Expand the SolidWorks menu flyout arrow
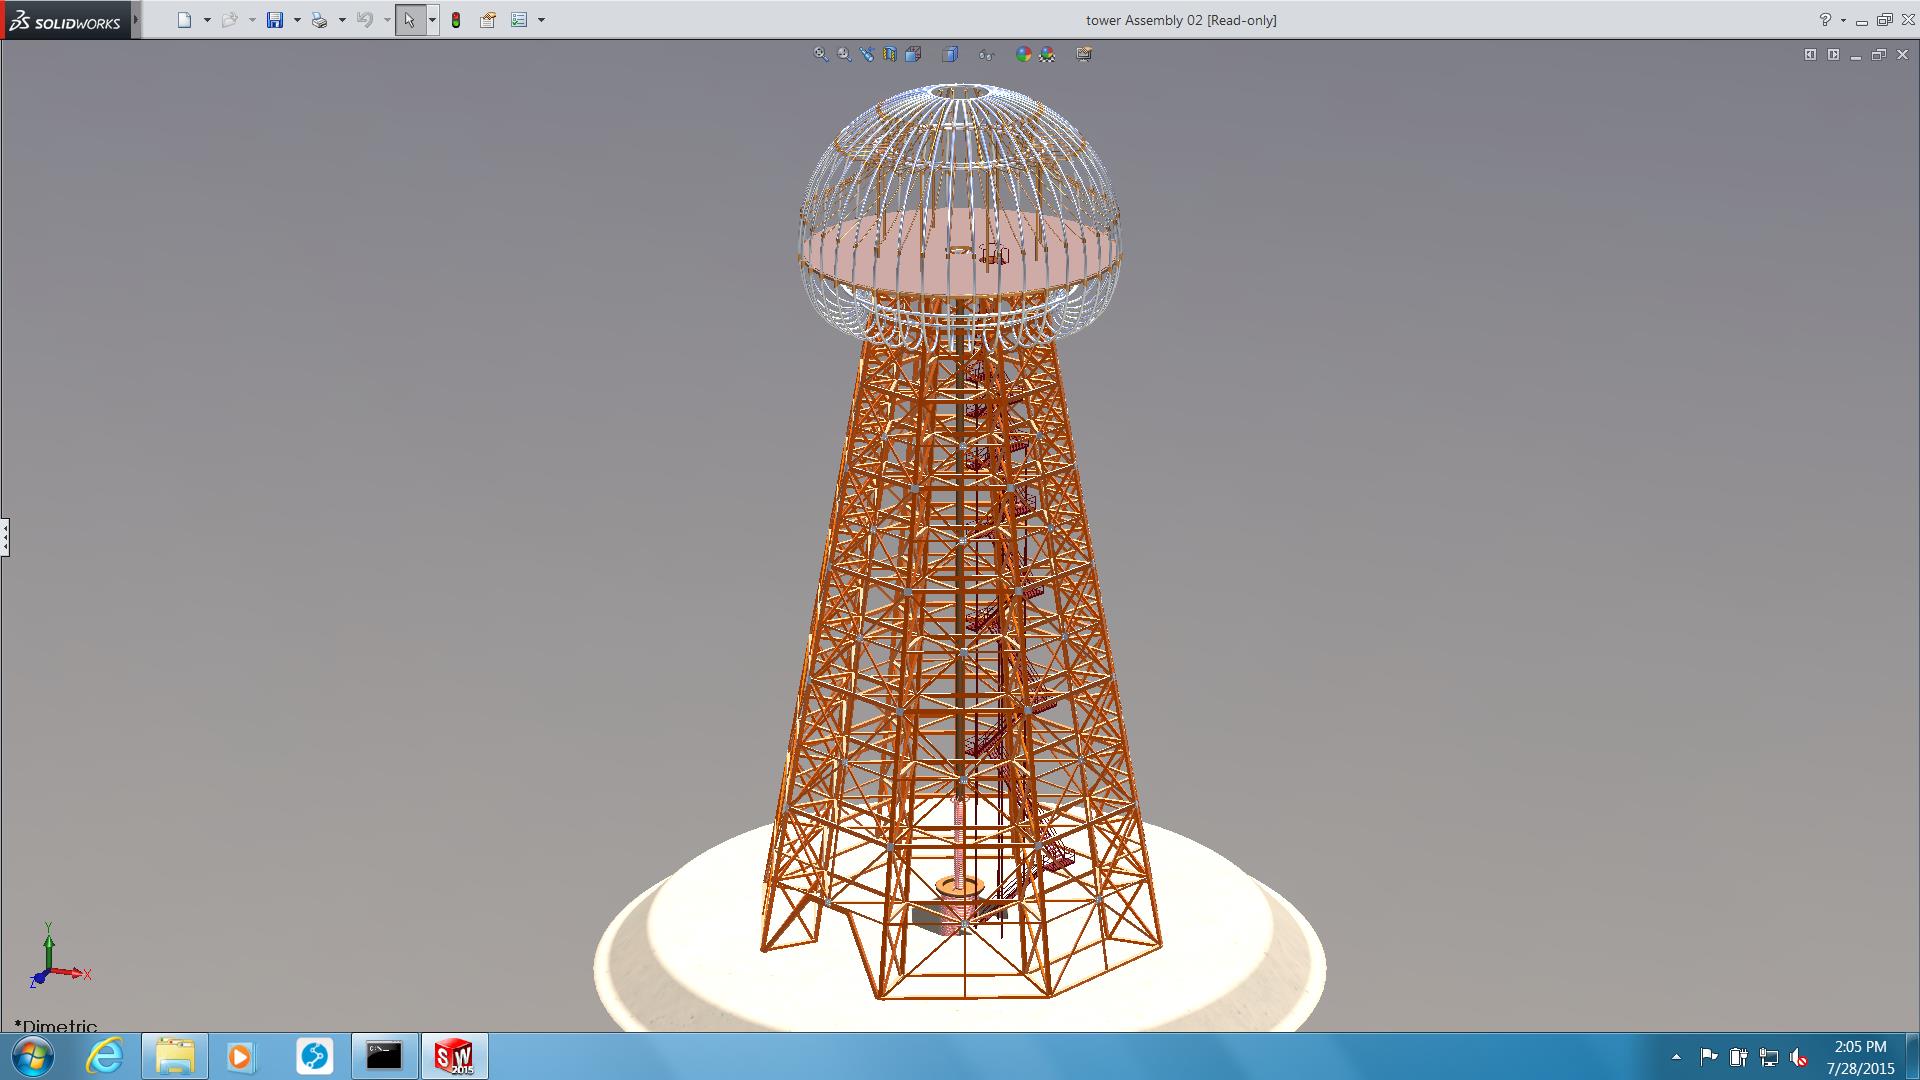This screenshot has height=1080, width=1920. [x=136, y=20]
